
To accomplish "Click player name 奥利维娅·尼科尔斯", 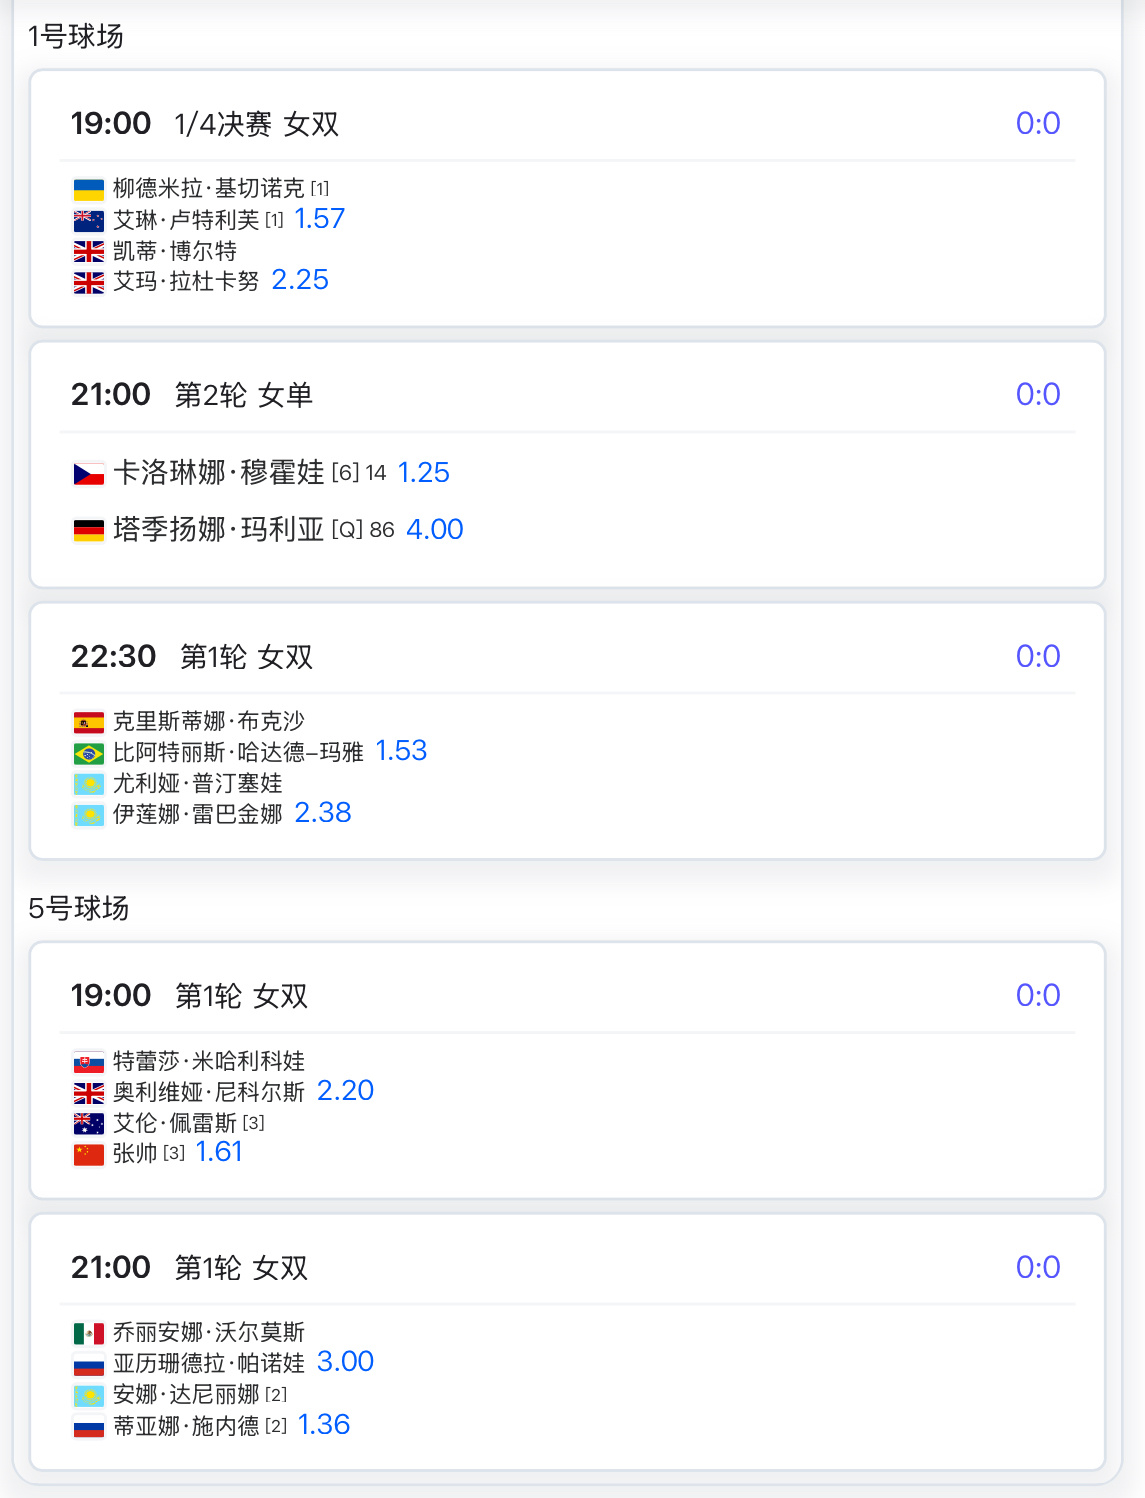I will 209,1092.
